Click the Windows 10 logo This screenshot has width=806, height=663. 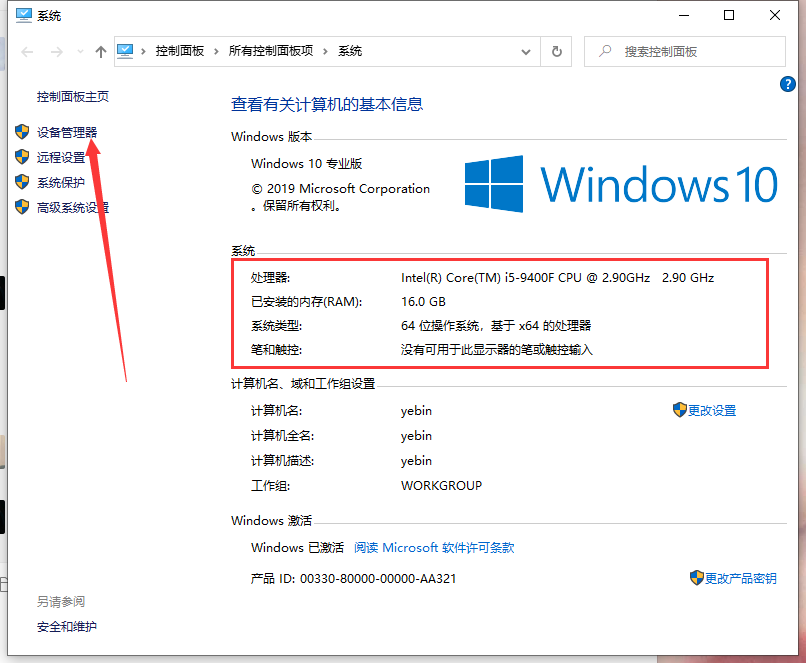click(x=621, y=184)
